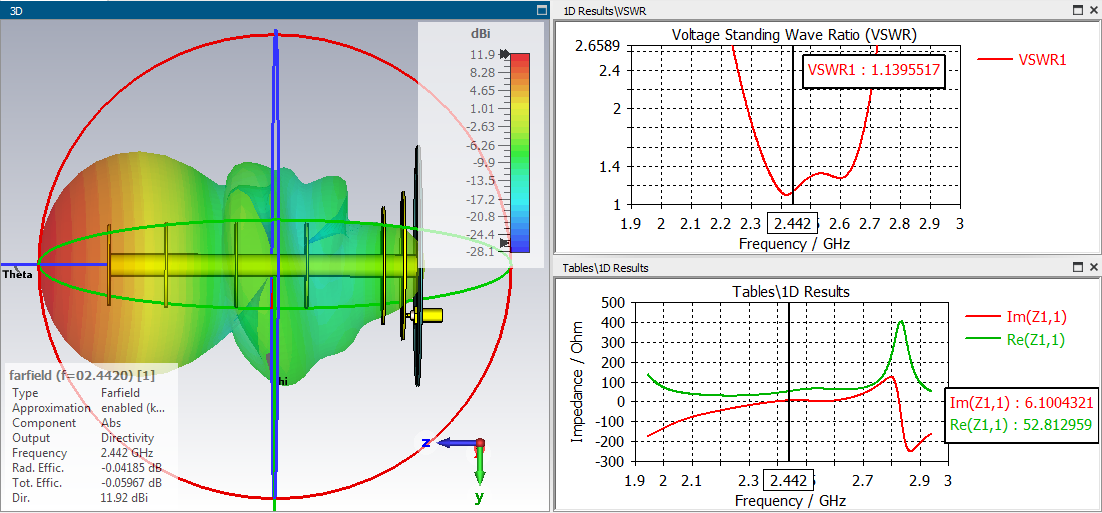This screenshot has height=513, width=1102.
Task: Click the upper arrow marker on dBi color ramp
Action: [x=505, y=54]
